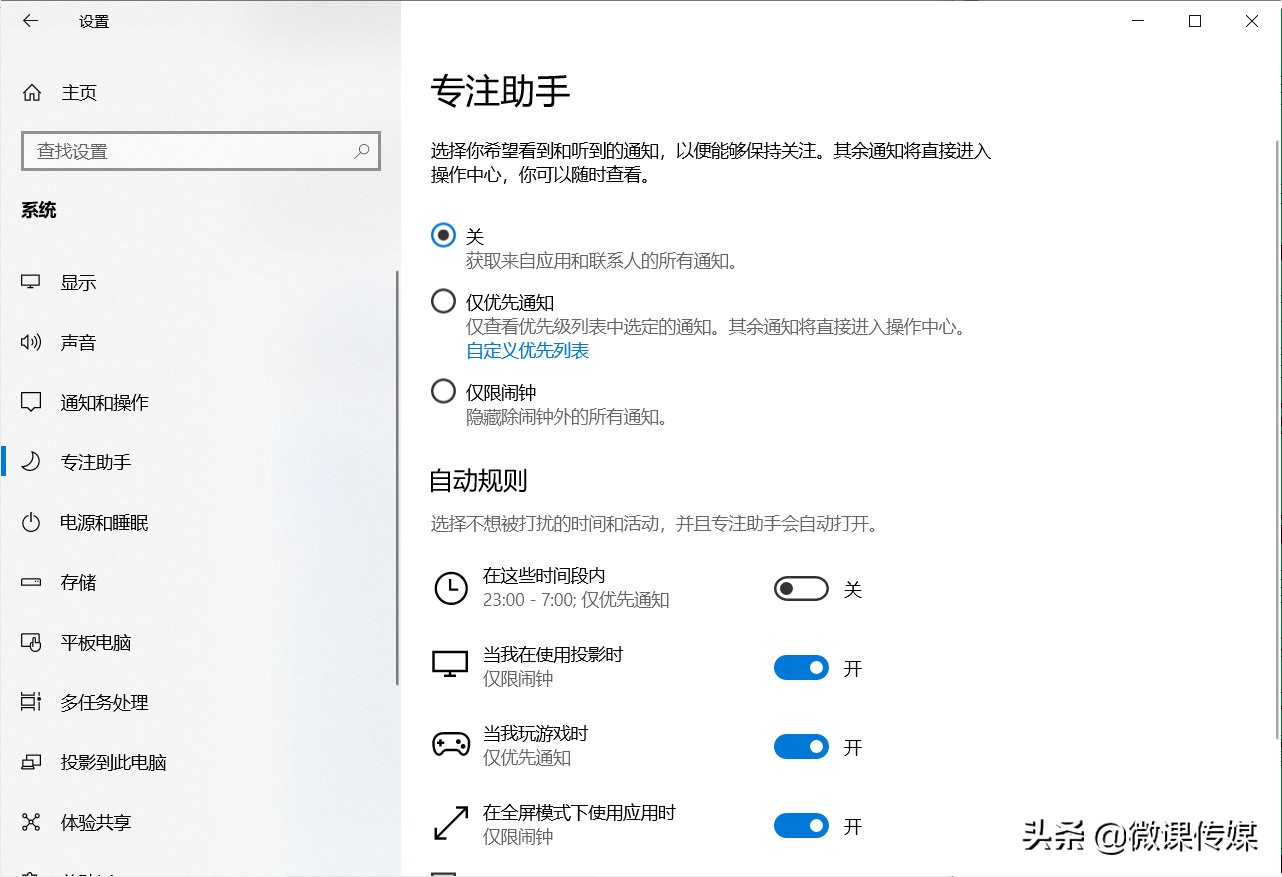The height and width of the screenshot is (877, 1282).
Task: Turn off the 当我玩游戏时 toggle
Action: click(800, 746)
